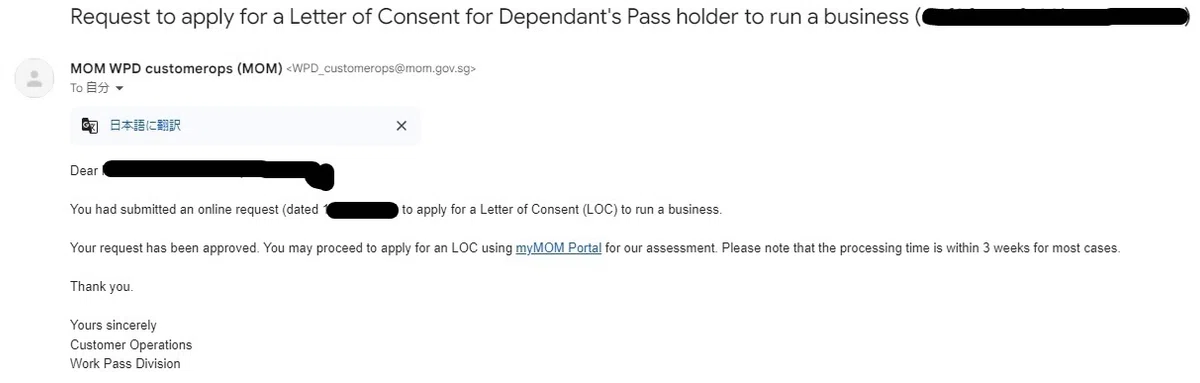This screenshot has width=1200, height=383.
Task: Click the "Dear" greeting text
Action: pos(84,171)
